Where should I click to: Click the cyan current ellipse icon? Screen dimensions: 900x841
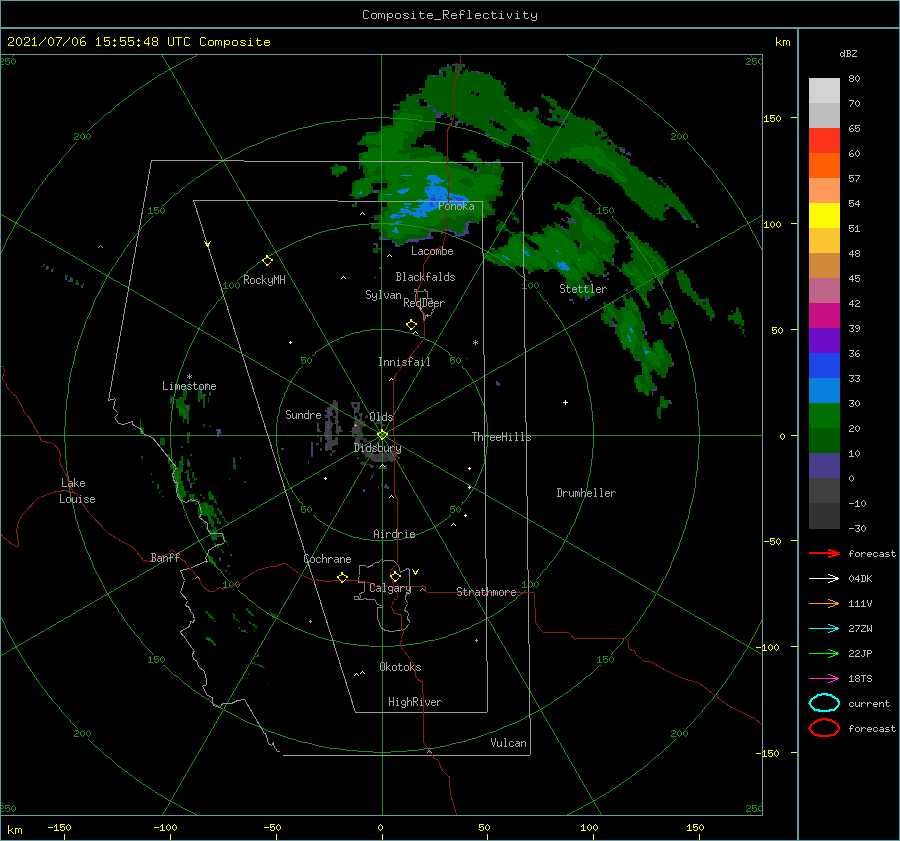coord(824,703)
